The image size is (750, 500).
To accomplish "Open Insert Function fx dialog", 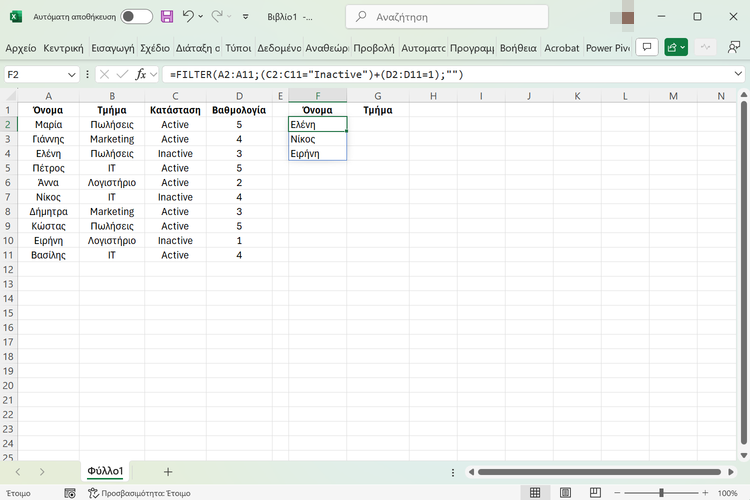I will coord(141,74).
